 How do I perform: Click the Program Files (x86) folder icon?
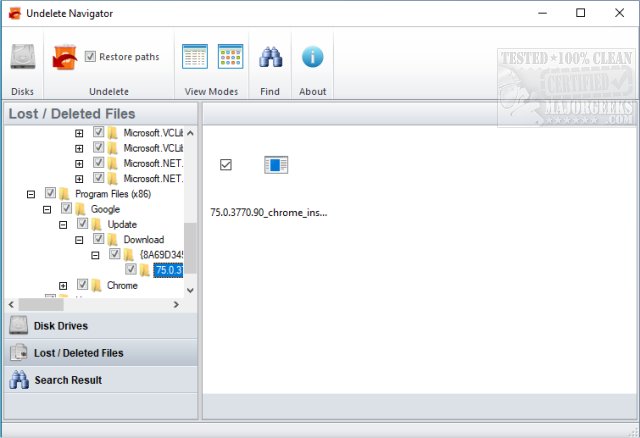click(64, 193)
